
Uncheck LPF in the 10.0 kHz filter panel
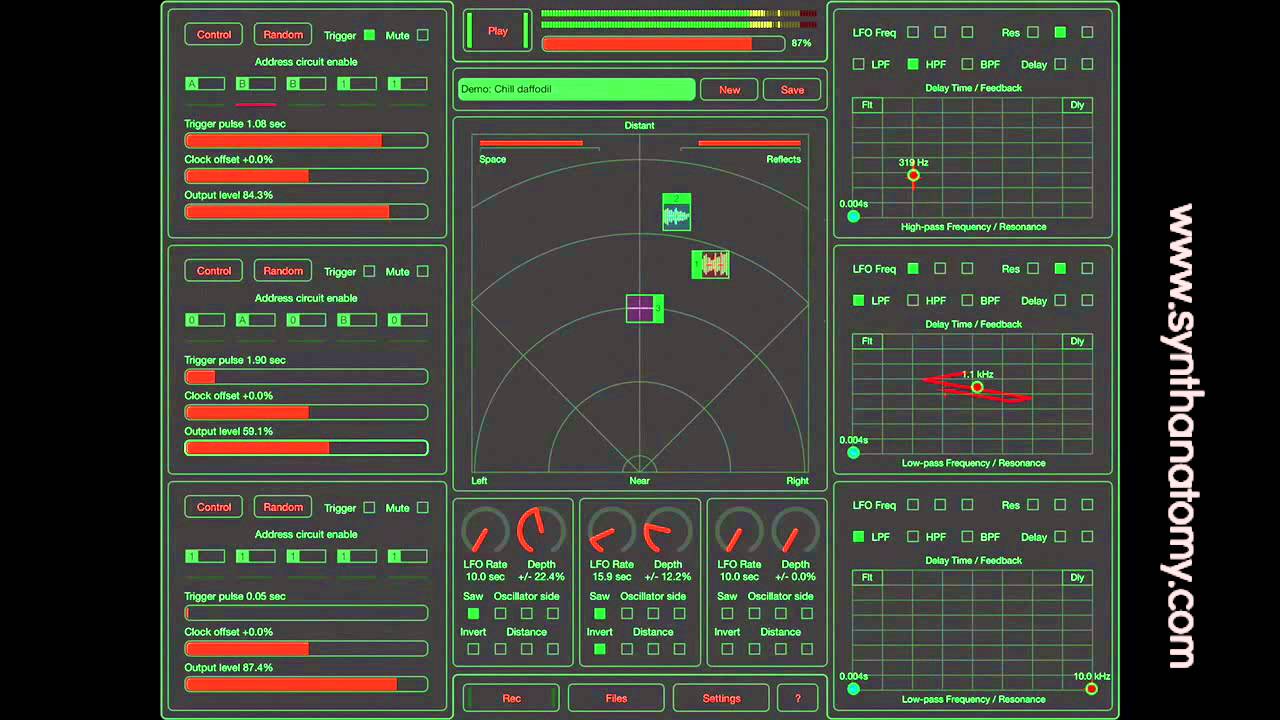[x=858, y=537]
